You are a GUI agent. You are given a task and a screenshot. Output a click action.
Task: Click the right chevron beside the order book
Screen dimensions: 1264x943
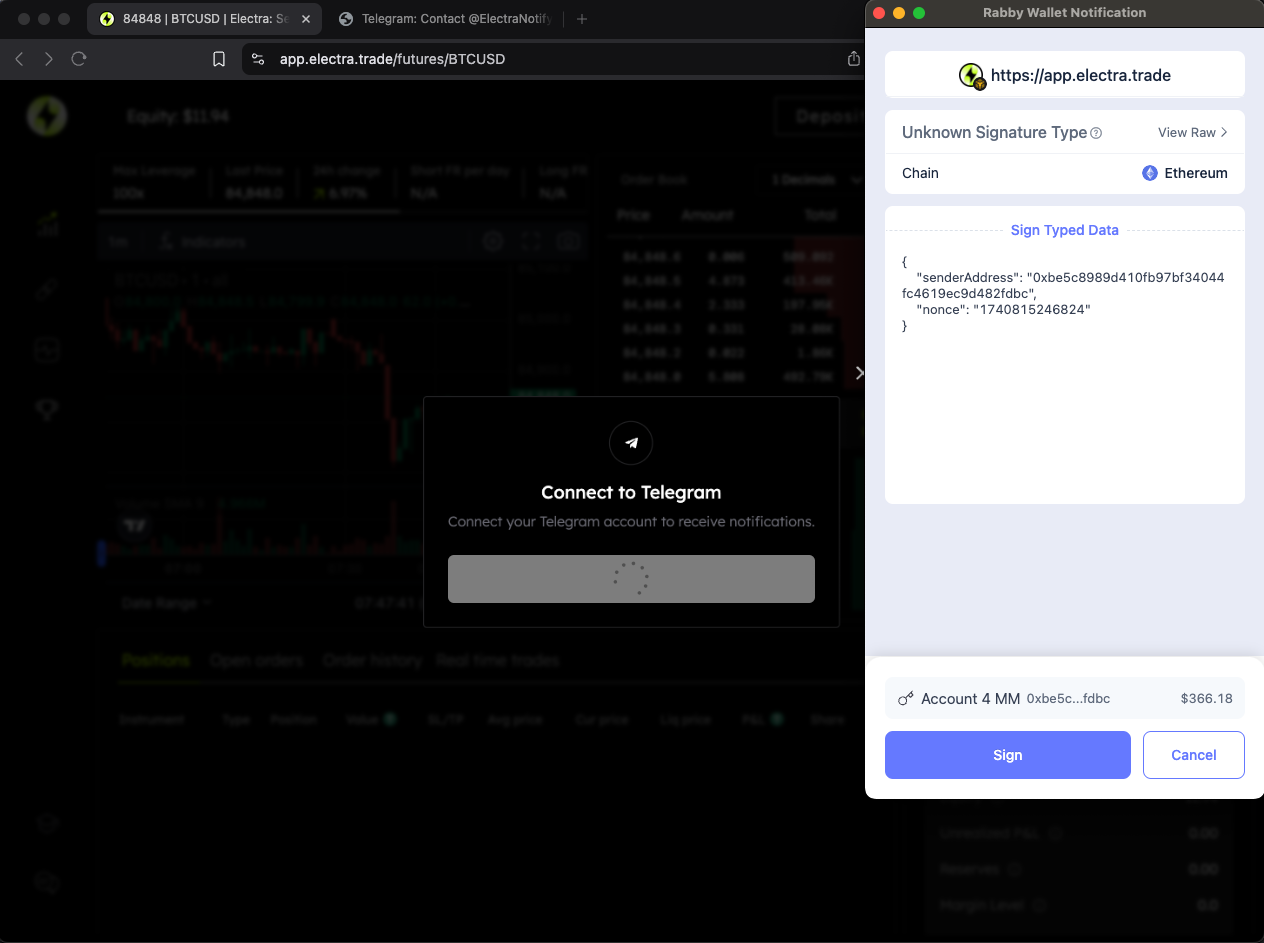coord(858,373)
